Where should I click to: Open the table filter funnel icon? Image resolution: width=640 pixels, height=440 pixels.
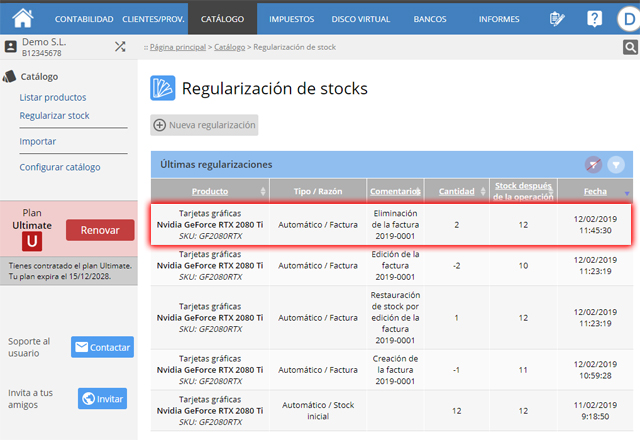[616, 164]
